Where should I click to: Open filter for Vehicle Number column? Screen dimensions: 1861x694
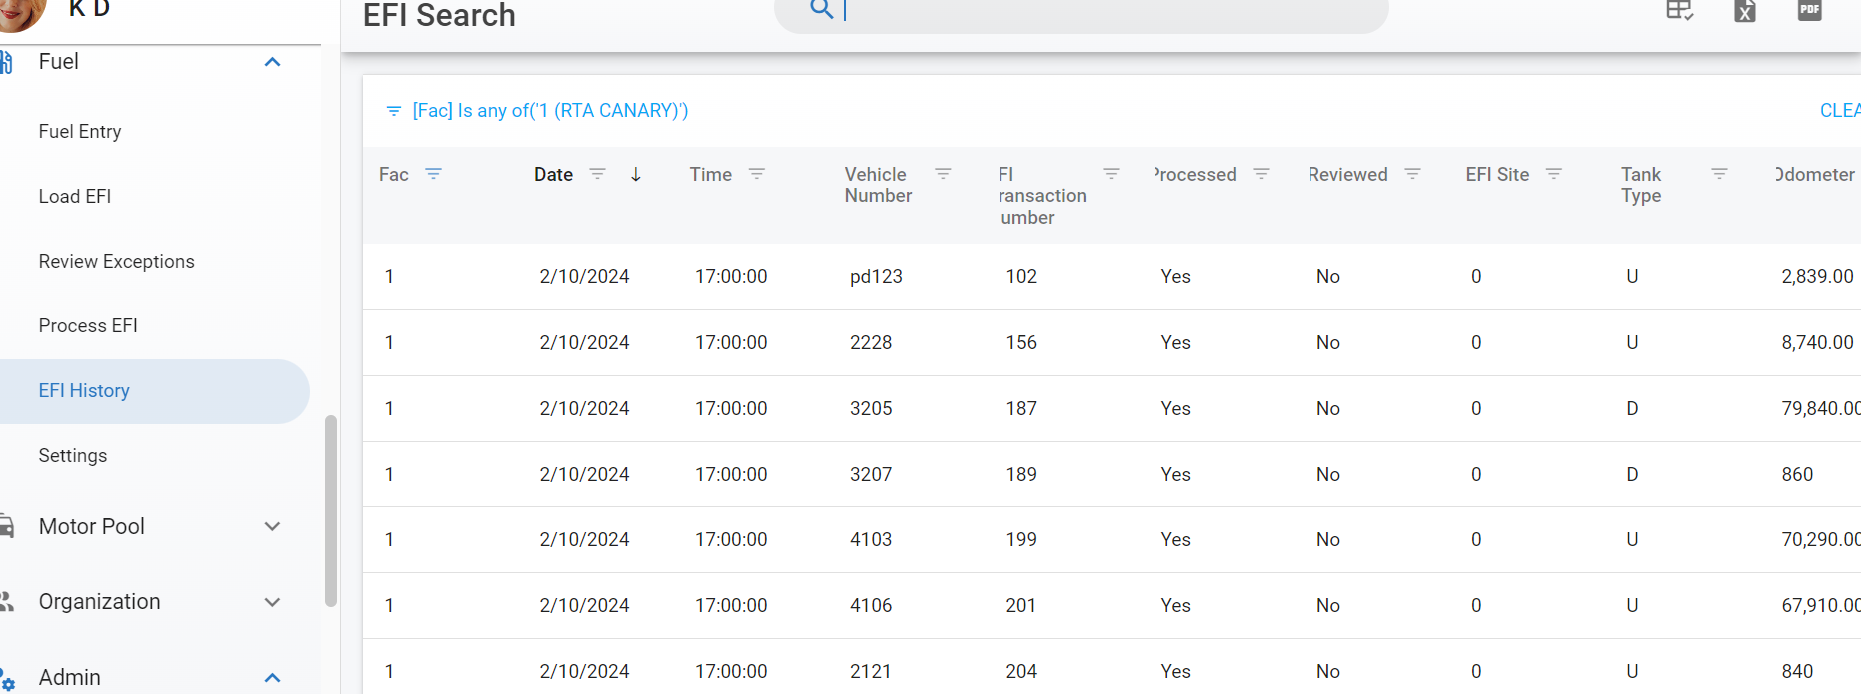pos(942,174)
